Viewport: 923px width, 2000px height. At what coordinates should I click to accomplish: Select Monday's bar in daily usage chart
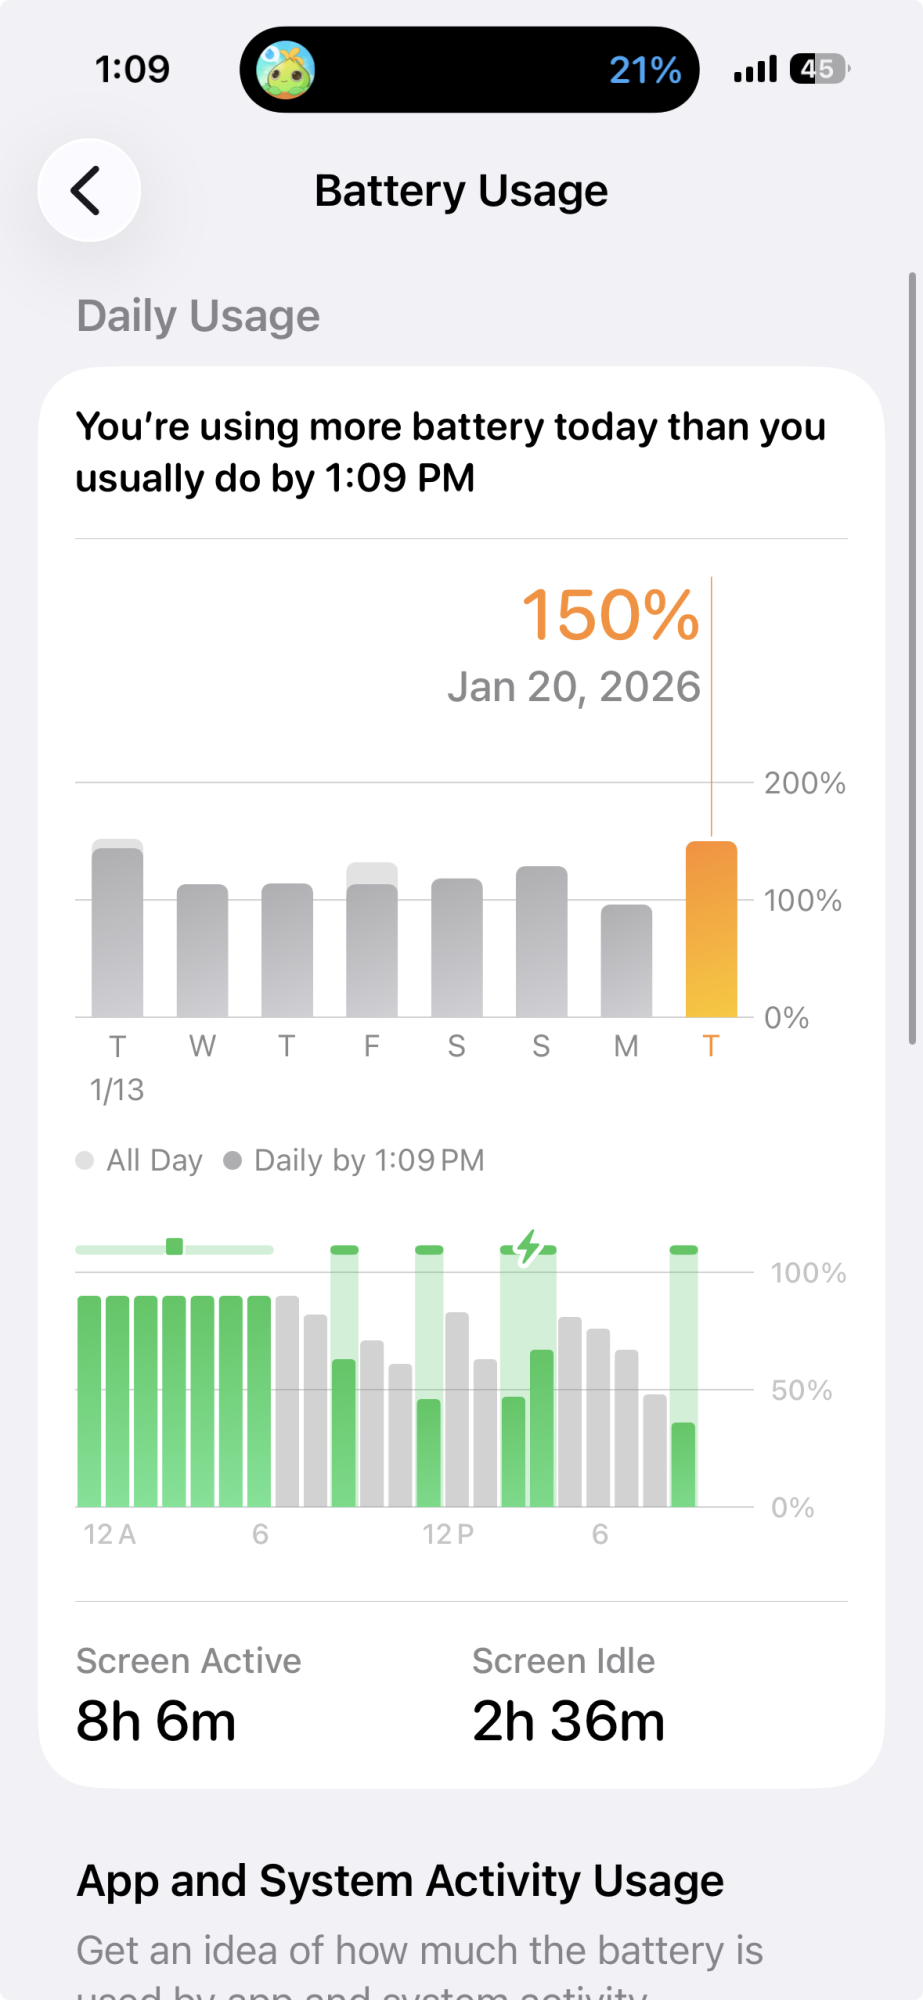(626, 961)
